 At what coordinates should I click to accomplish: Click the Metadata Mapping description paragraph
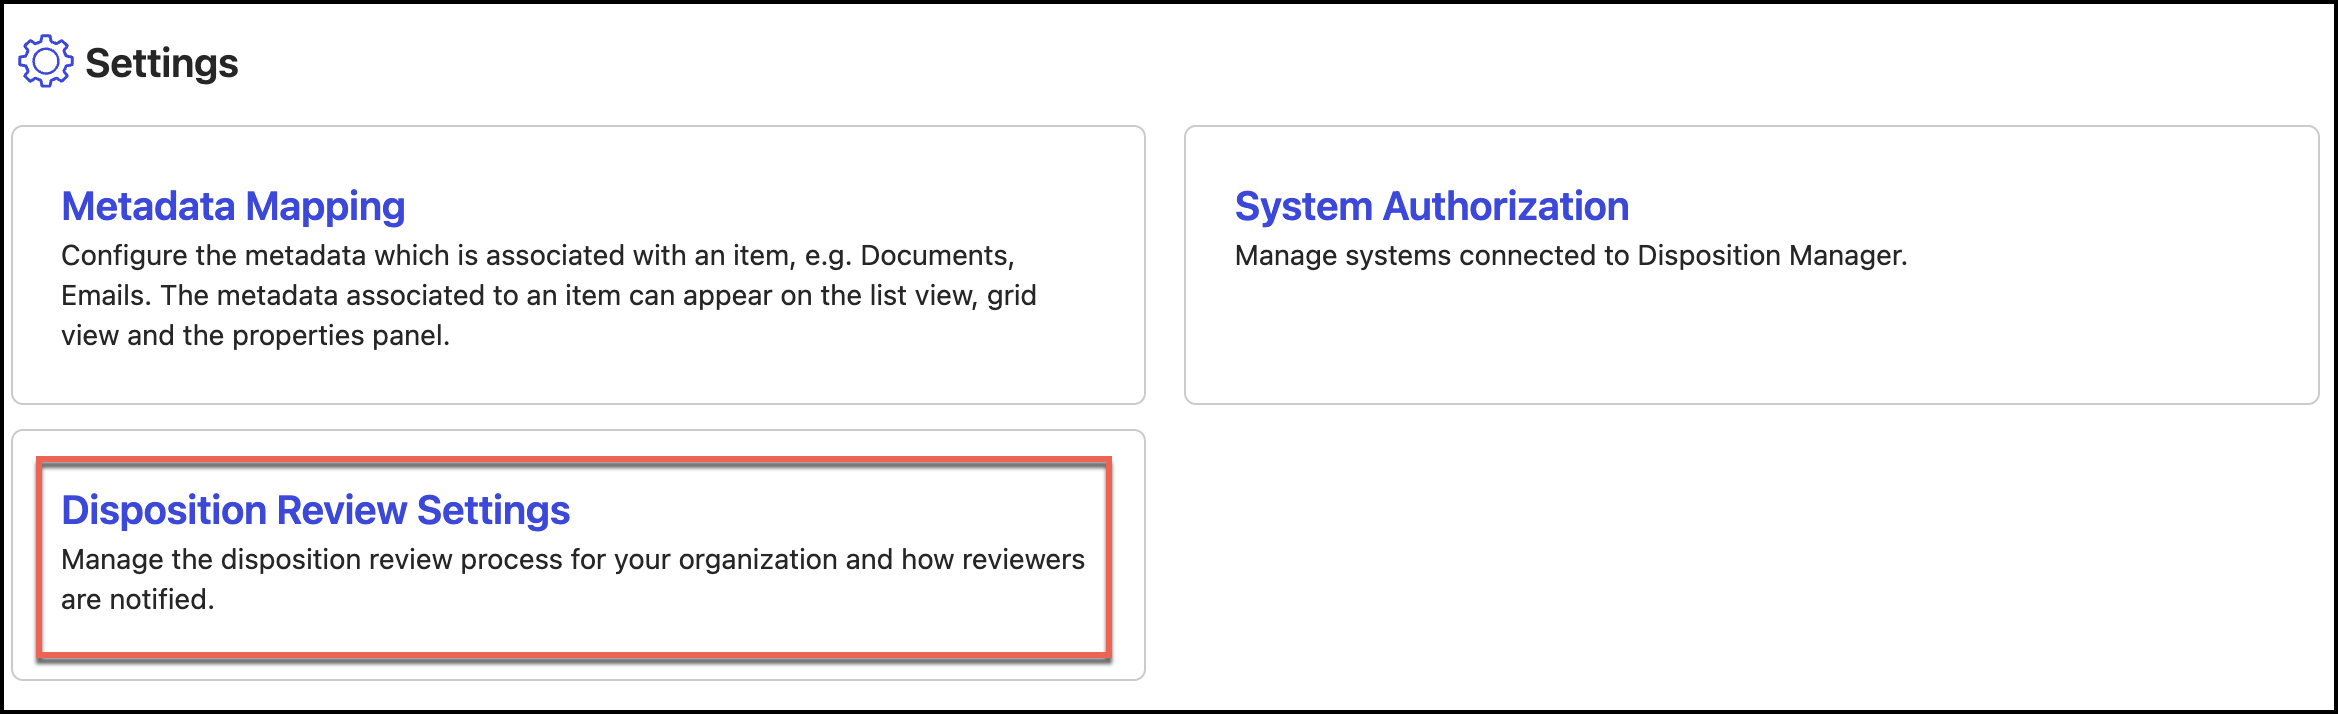click(548, 296)
